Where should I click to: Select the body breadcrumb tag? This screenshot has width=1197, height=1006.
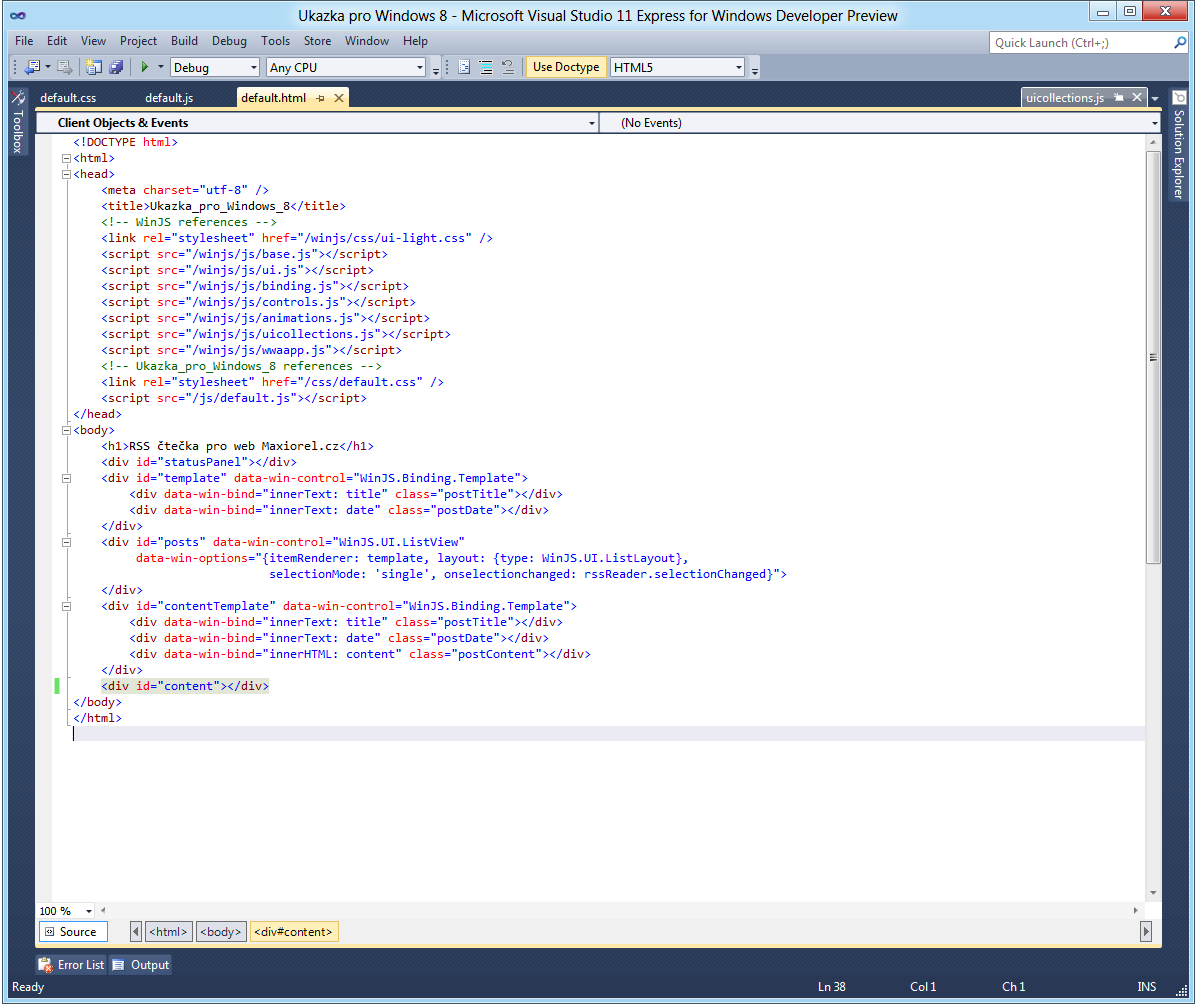click(x=221, y=932)
